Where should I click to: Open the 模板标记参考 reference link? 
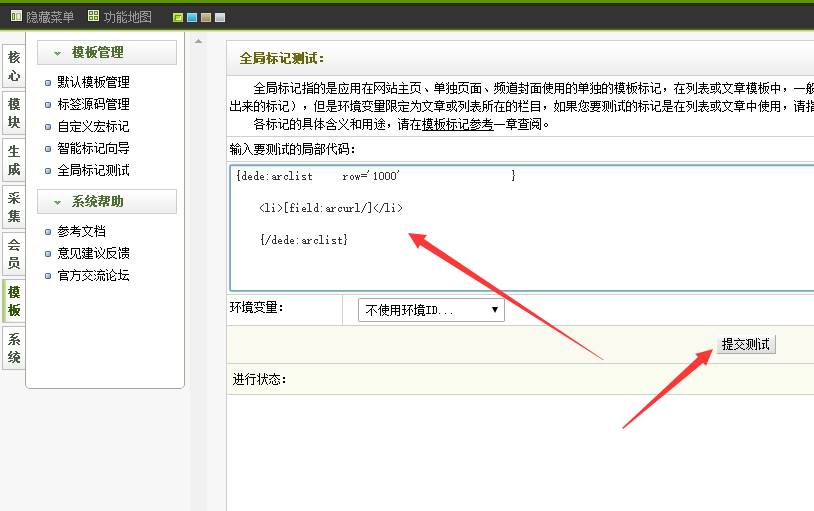click(x=457, y=125)
